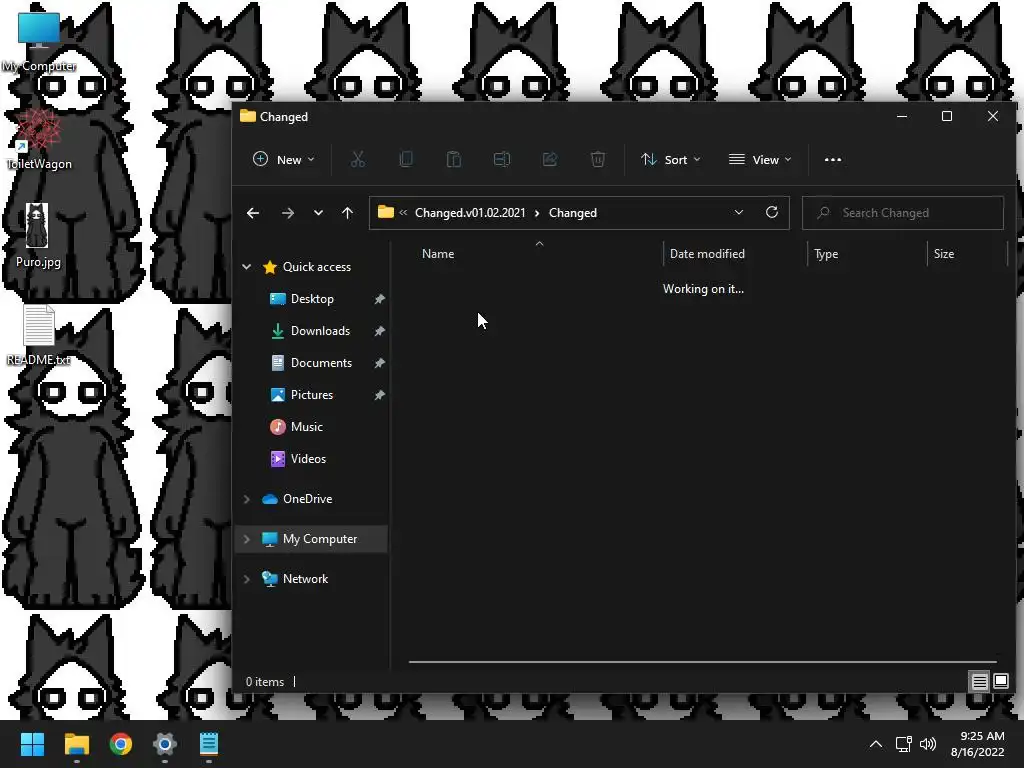Go up one folder level arrow
Image resolution: width=1024 pixels, height=768 pixels.
click(x=347, y=213)
